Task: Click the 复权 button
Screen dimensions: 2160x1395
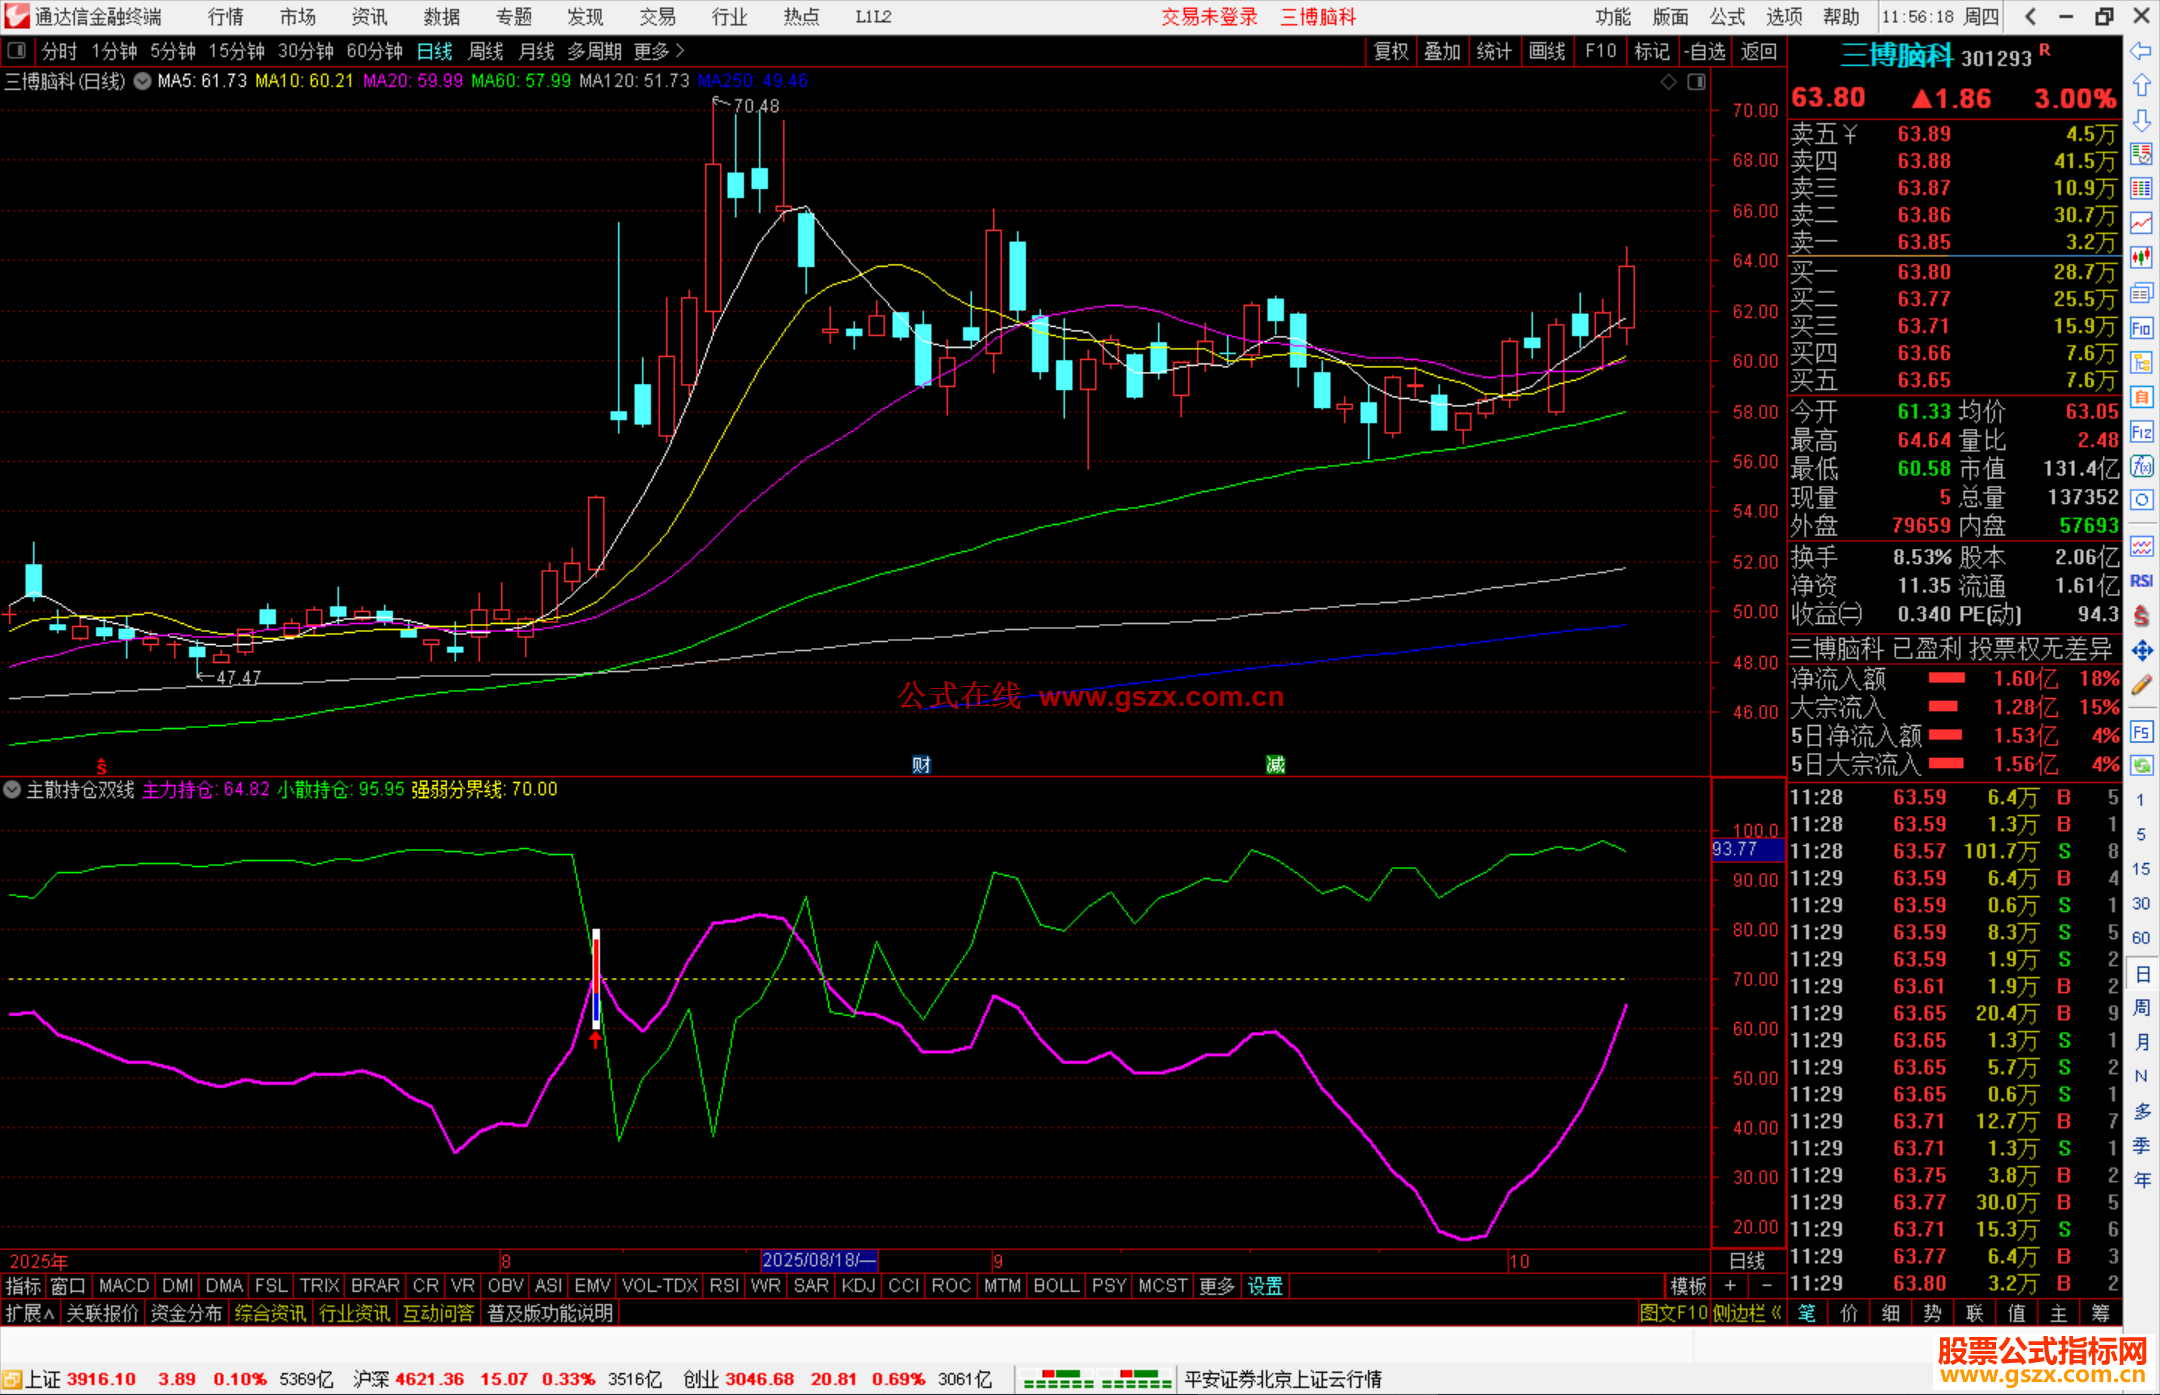Action: pyautogui.click(x=1390, y=51)
